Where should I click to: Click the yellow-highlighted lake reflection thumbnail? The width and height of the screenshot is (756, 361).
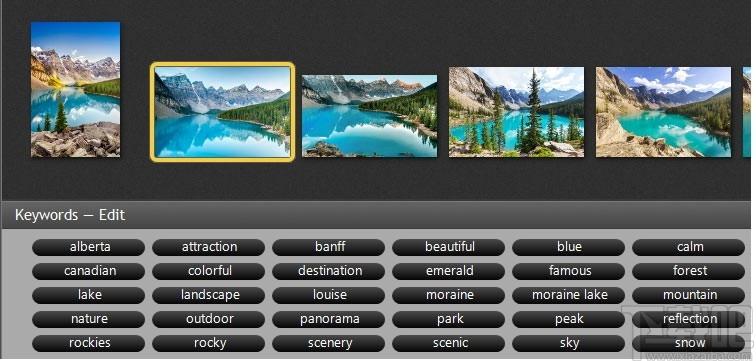[222, 112]
